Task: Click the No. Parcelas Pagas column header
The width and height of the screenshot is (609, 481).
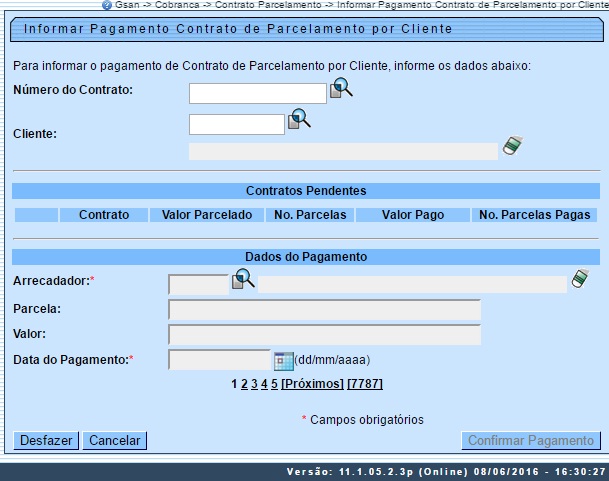Action: coord(534,215)
